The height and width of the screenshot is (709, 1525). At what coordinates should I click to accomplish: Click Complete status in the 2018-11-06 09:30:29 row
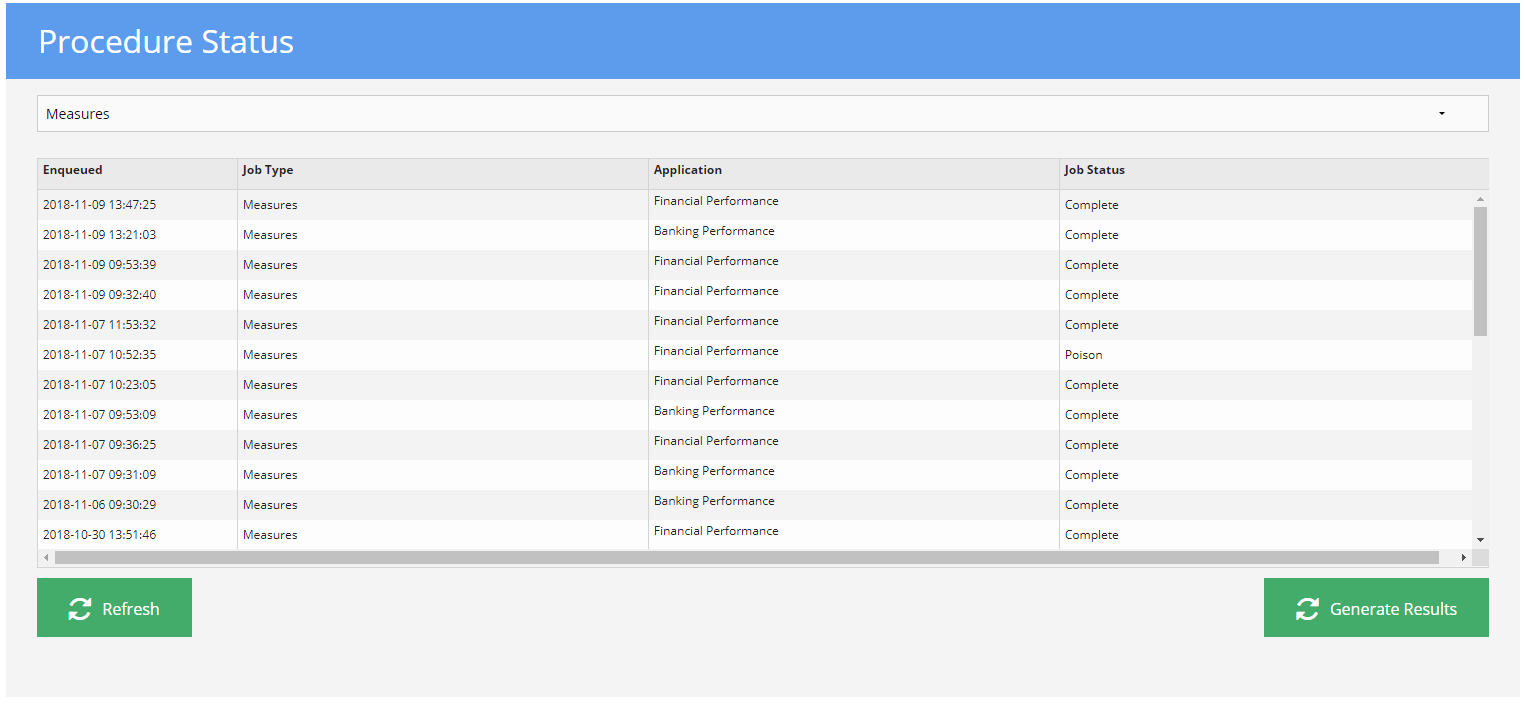coord(1092,505)
